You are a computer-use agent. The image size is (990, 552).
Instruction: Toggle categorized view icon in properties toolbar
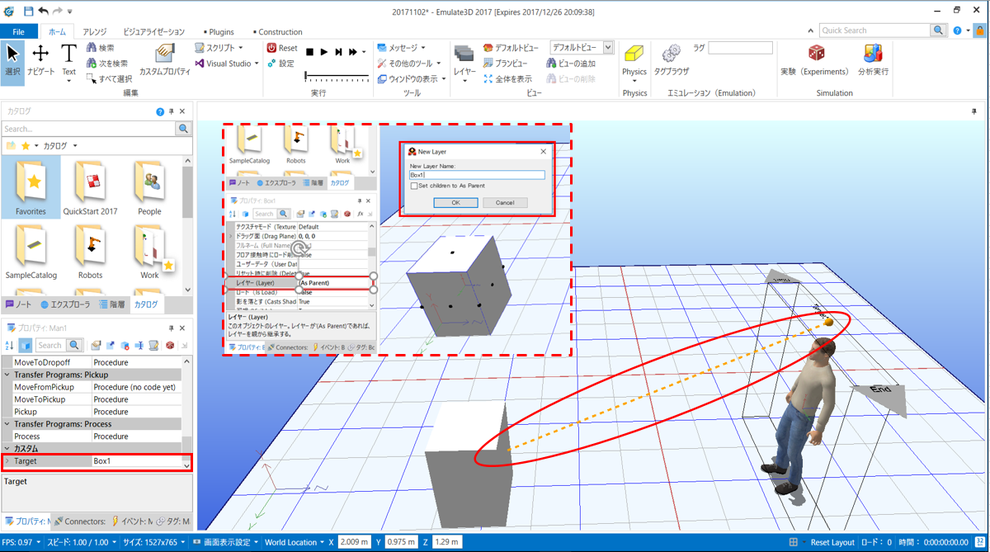tap(25, 345)
